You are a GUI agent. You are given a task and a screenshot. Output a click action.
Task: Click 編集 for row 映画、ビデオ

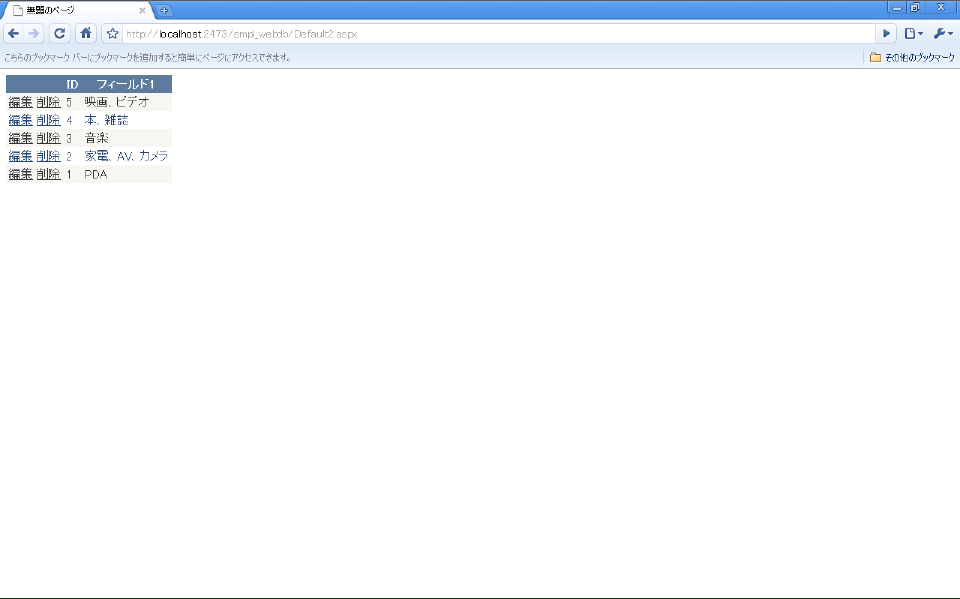click(20, 102)
